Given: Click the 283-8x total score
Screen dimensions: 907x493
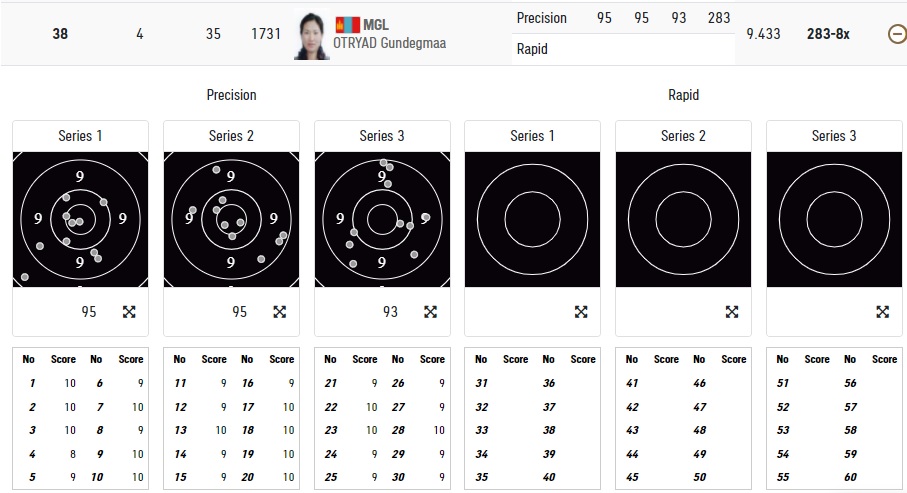Looking at the screenshot, I should tap(828, 34).
